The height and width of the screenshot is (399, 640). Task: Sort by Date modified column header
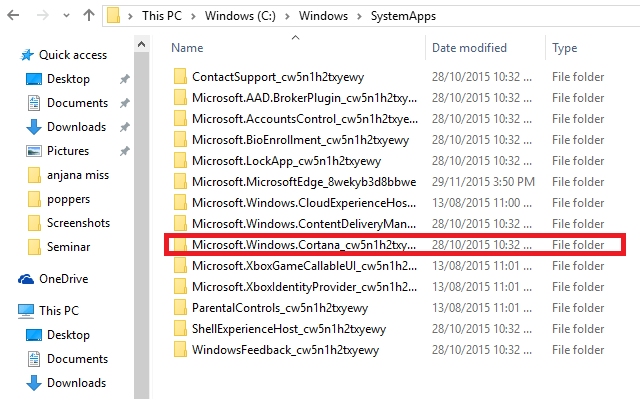[469, 48]
